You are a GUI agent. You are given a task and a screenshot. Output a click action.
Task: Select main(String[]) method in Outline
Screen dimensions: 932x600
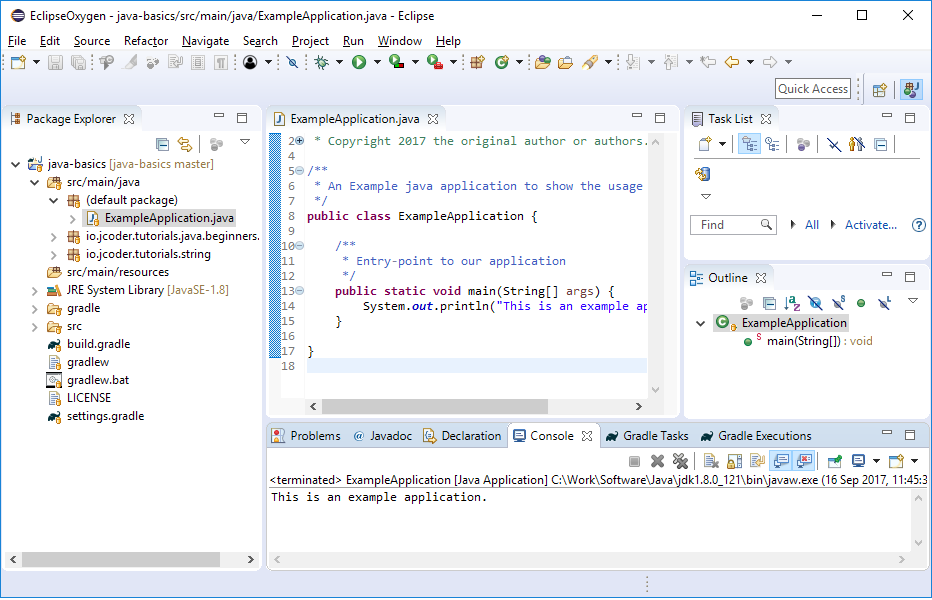tap(808, 341)
